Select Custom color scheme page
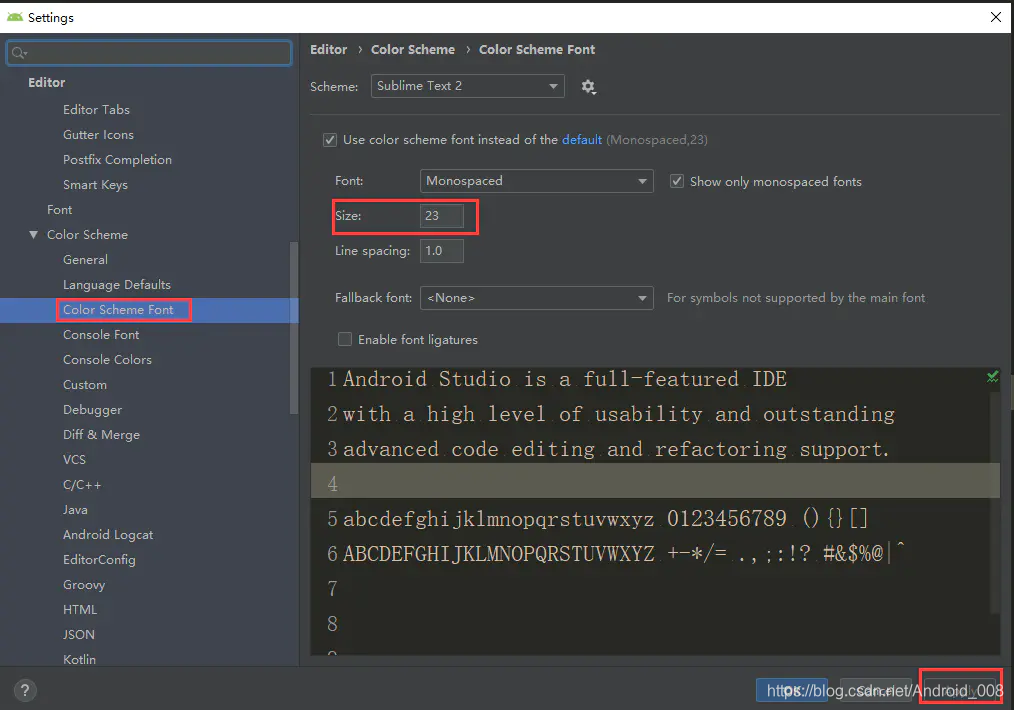Viewport: 1014px width, 710px height. (x=85, y=385)
